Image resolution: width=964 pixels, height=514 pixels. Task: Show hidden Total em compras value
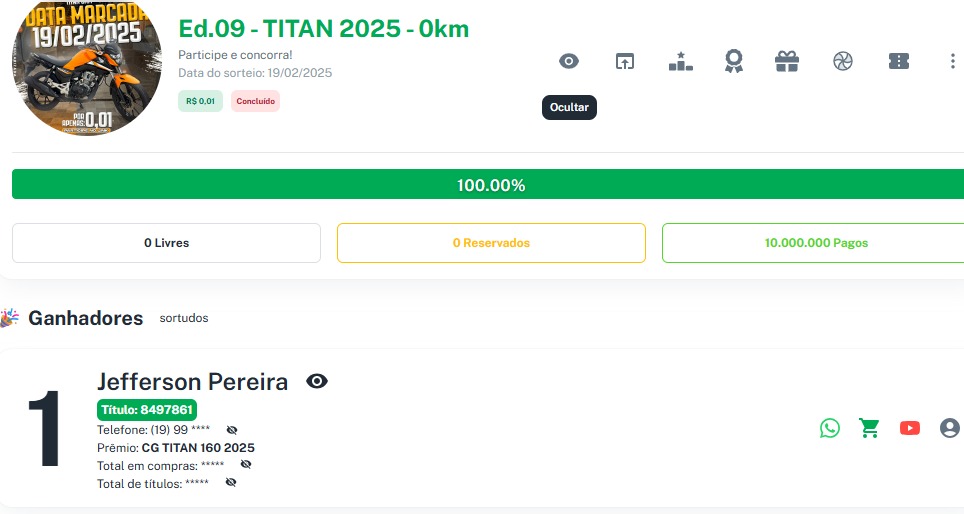tap(246, 465)
